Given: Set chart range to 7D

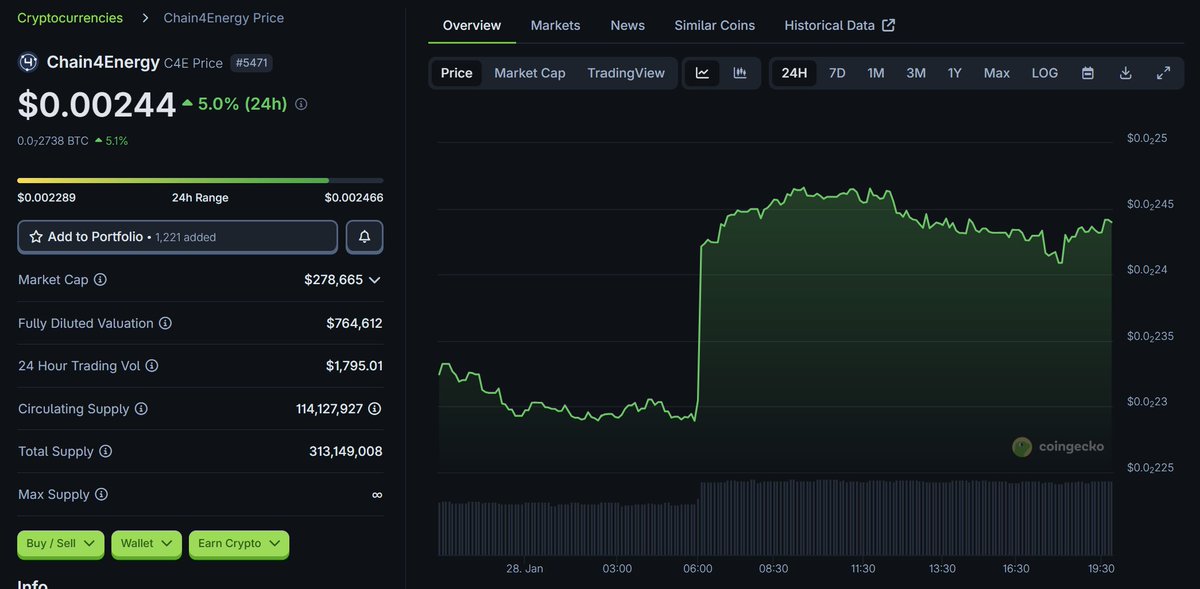Looking at the screenshot, I should 837,73.
